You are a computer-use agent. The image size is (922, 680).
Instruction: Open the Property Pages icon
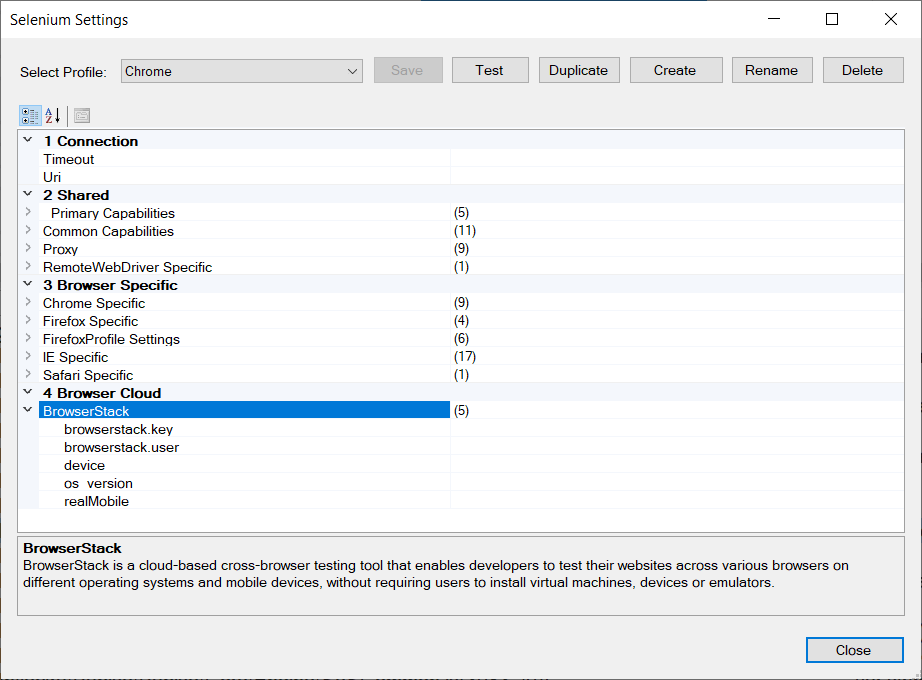coord(82,116)
